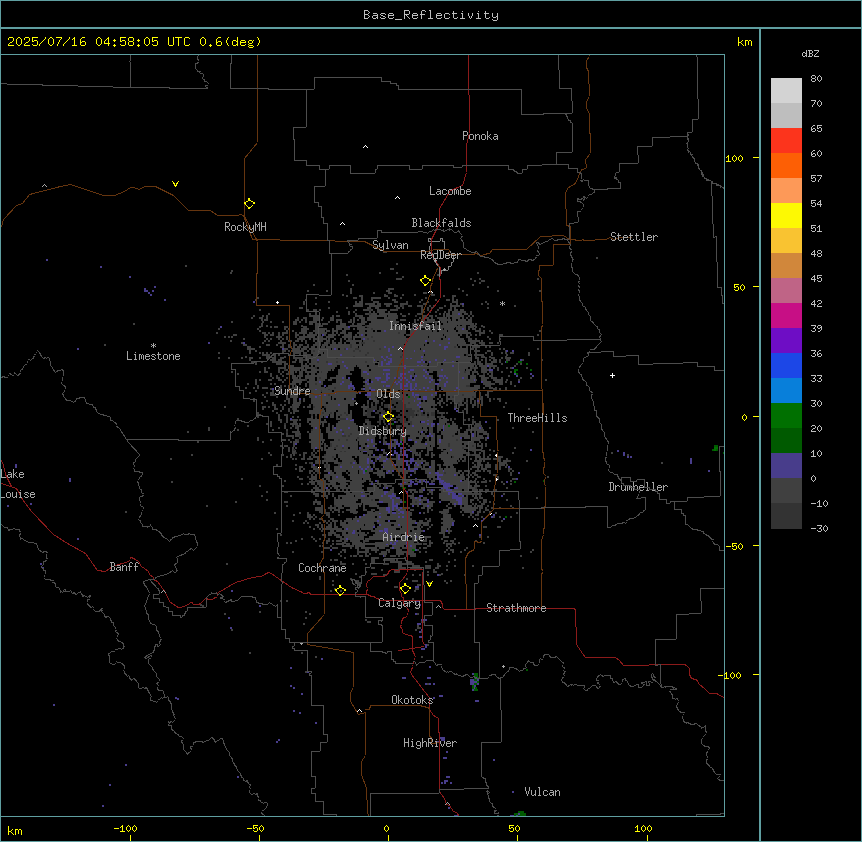
Task: Select the royal blue 36-33 dBZ swatch
Action: coord(786,365)
